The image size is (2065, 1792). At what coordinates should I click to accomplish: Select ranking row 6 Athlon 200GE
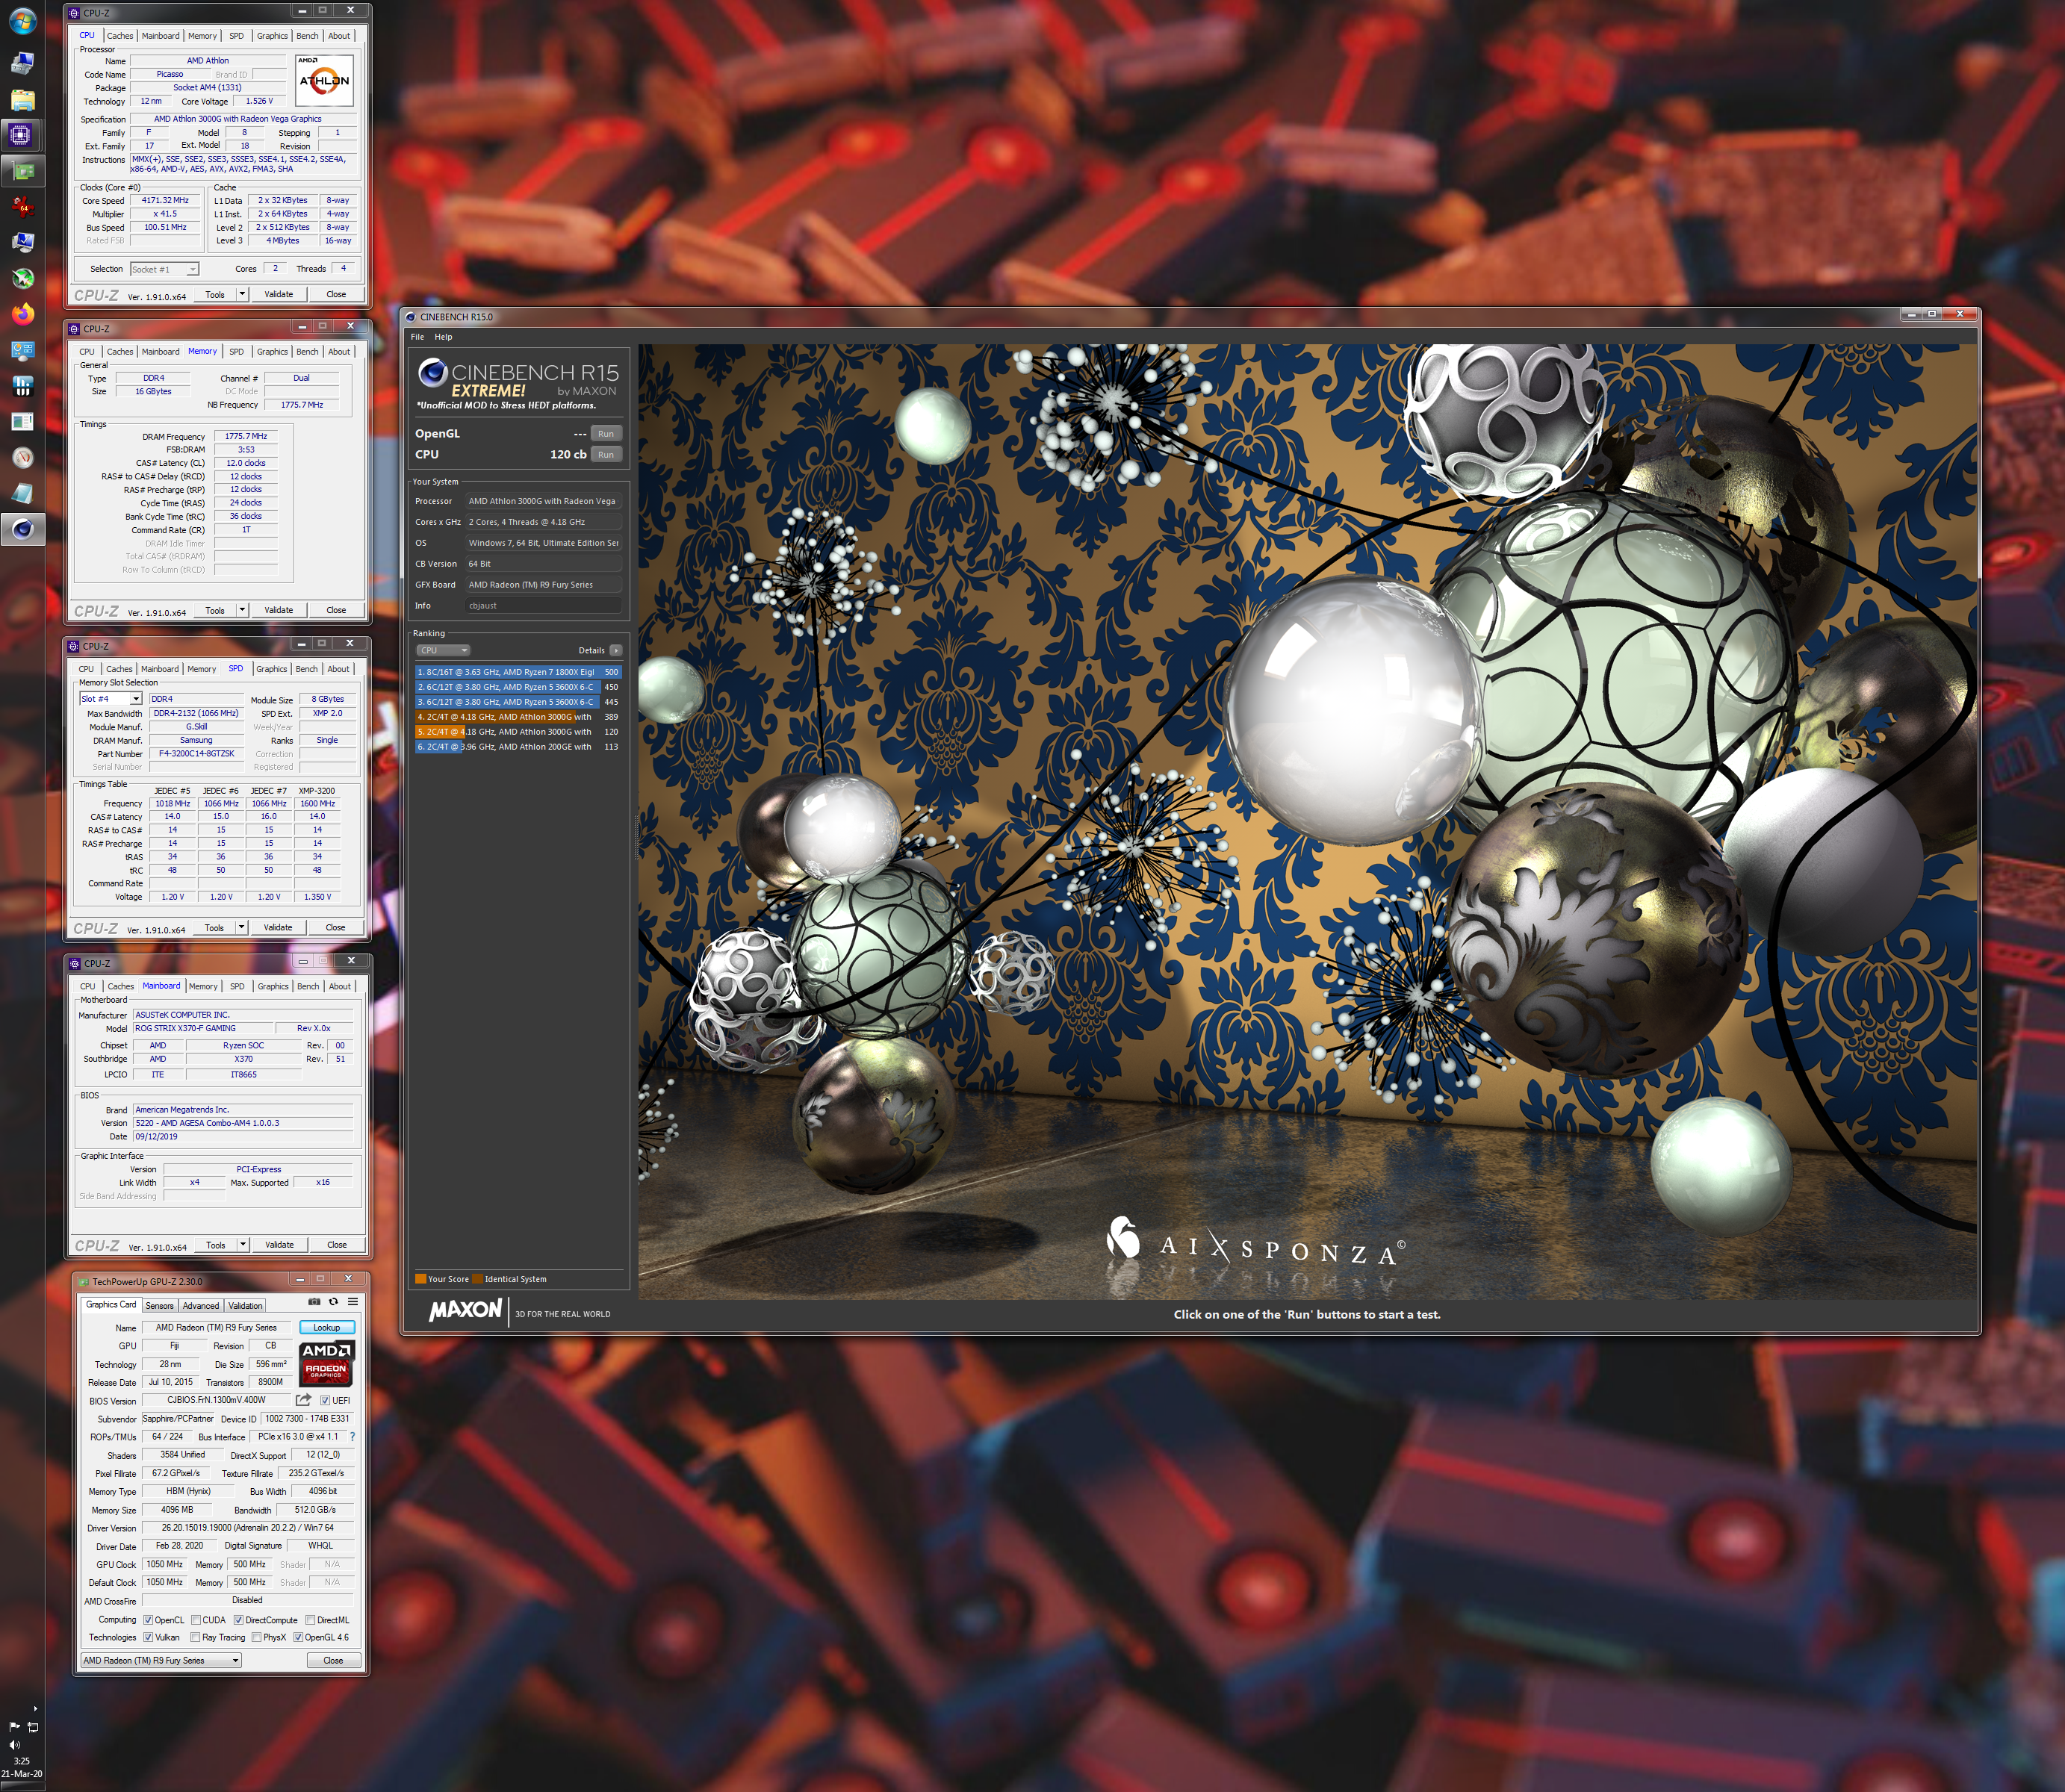[x=518, y=747]
